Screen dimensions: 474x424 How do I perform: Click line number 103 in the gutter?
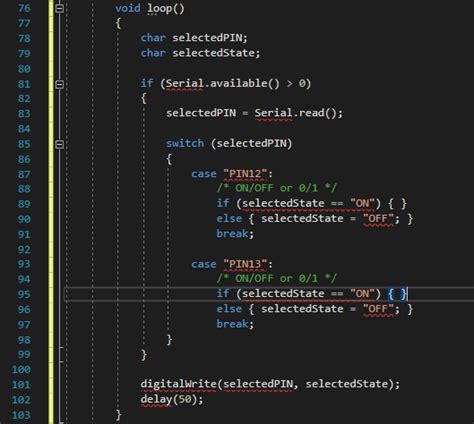point(21,415)
